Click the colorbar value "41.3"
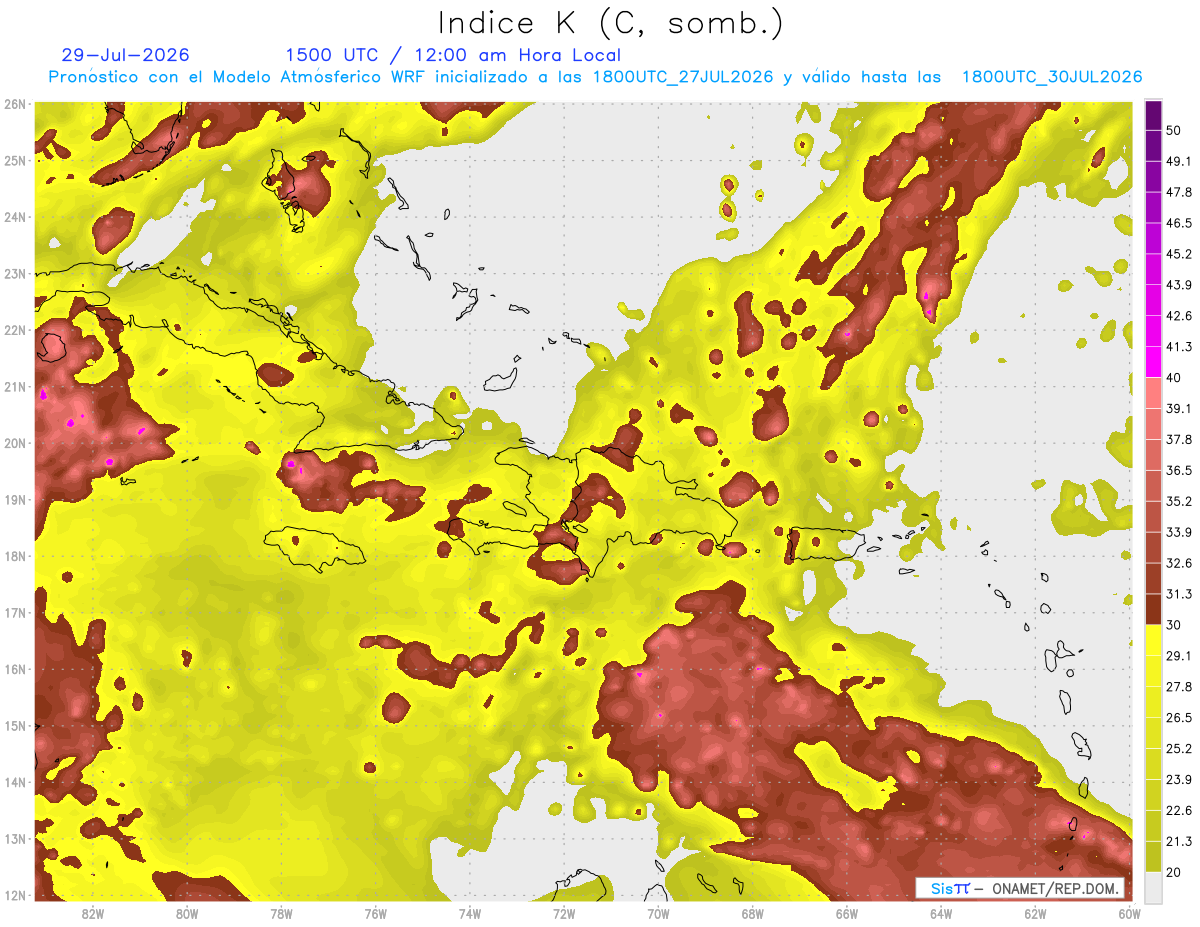Image resolution: width=1200 pixels, height=927 pixels. [1179, 347]
